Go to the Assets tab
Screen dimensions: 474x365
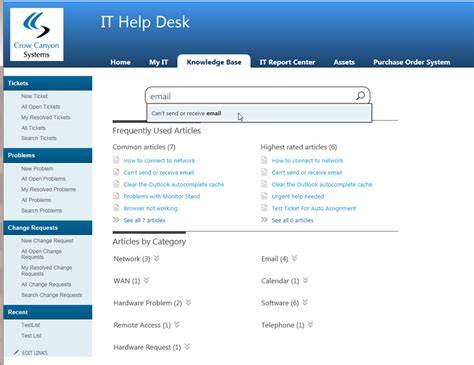pos(344,62)
